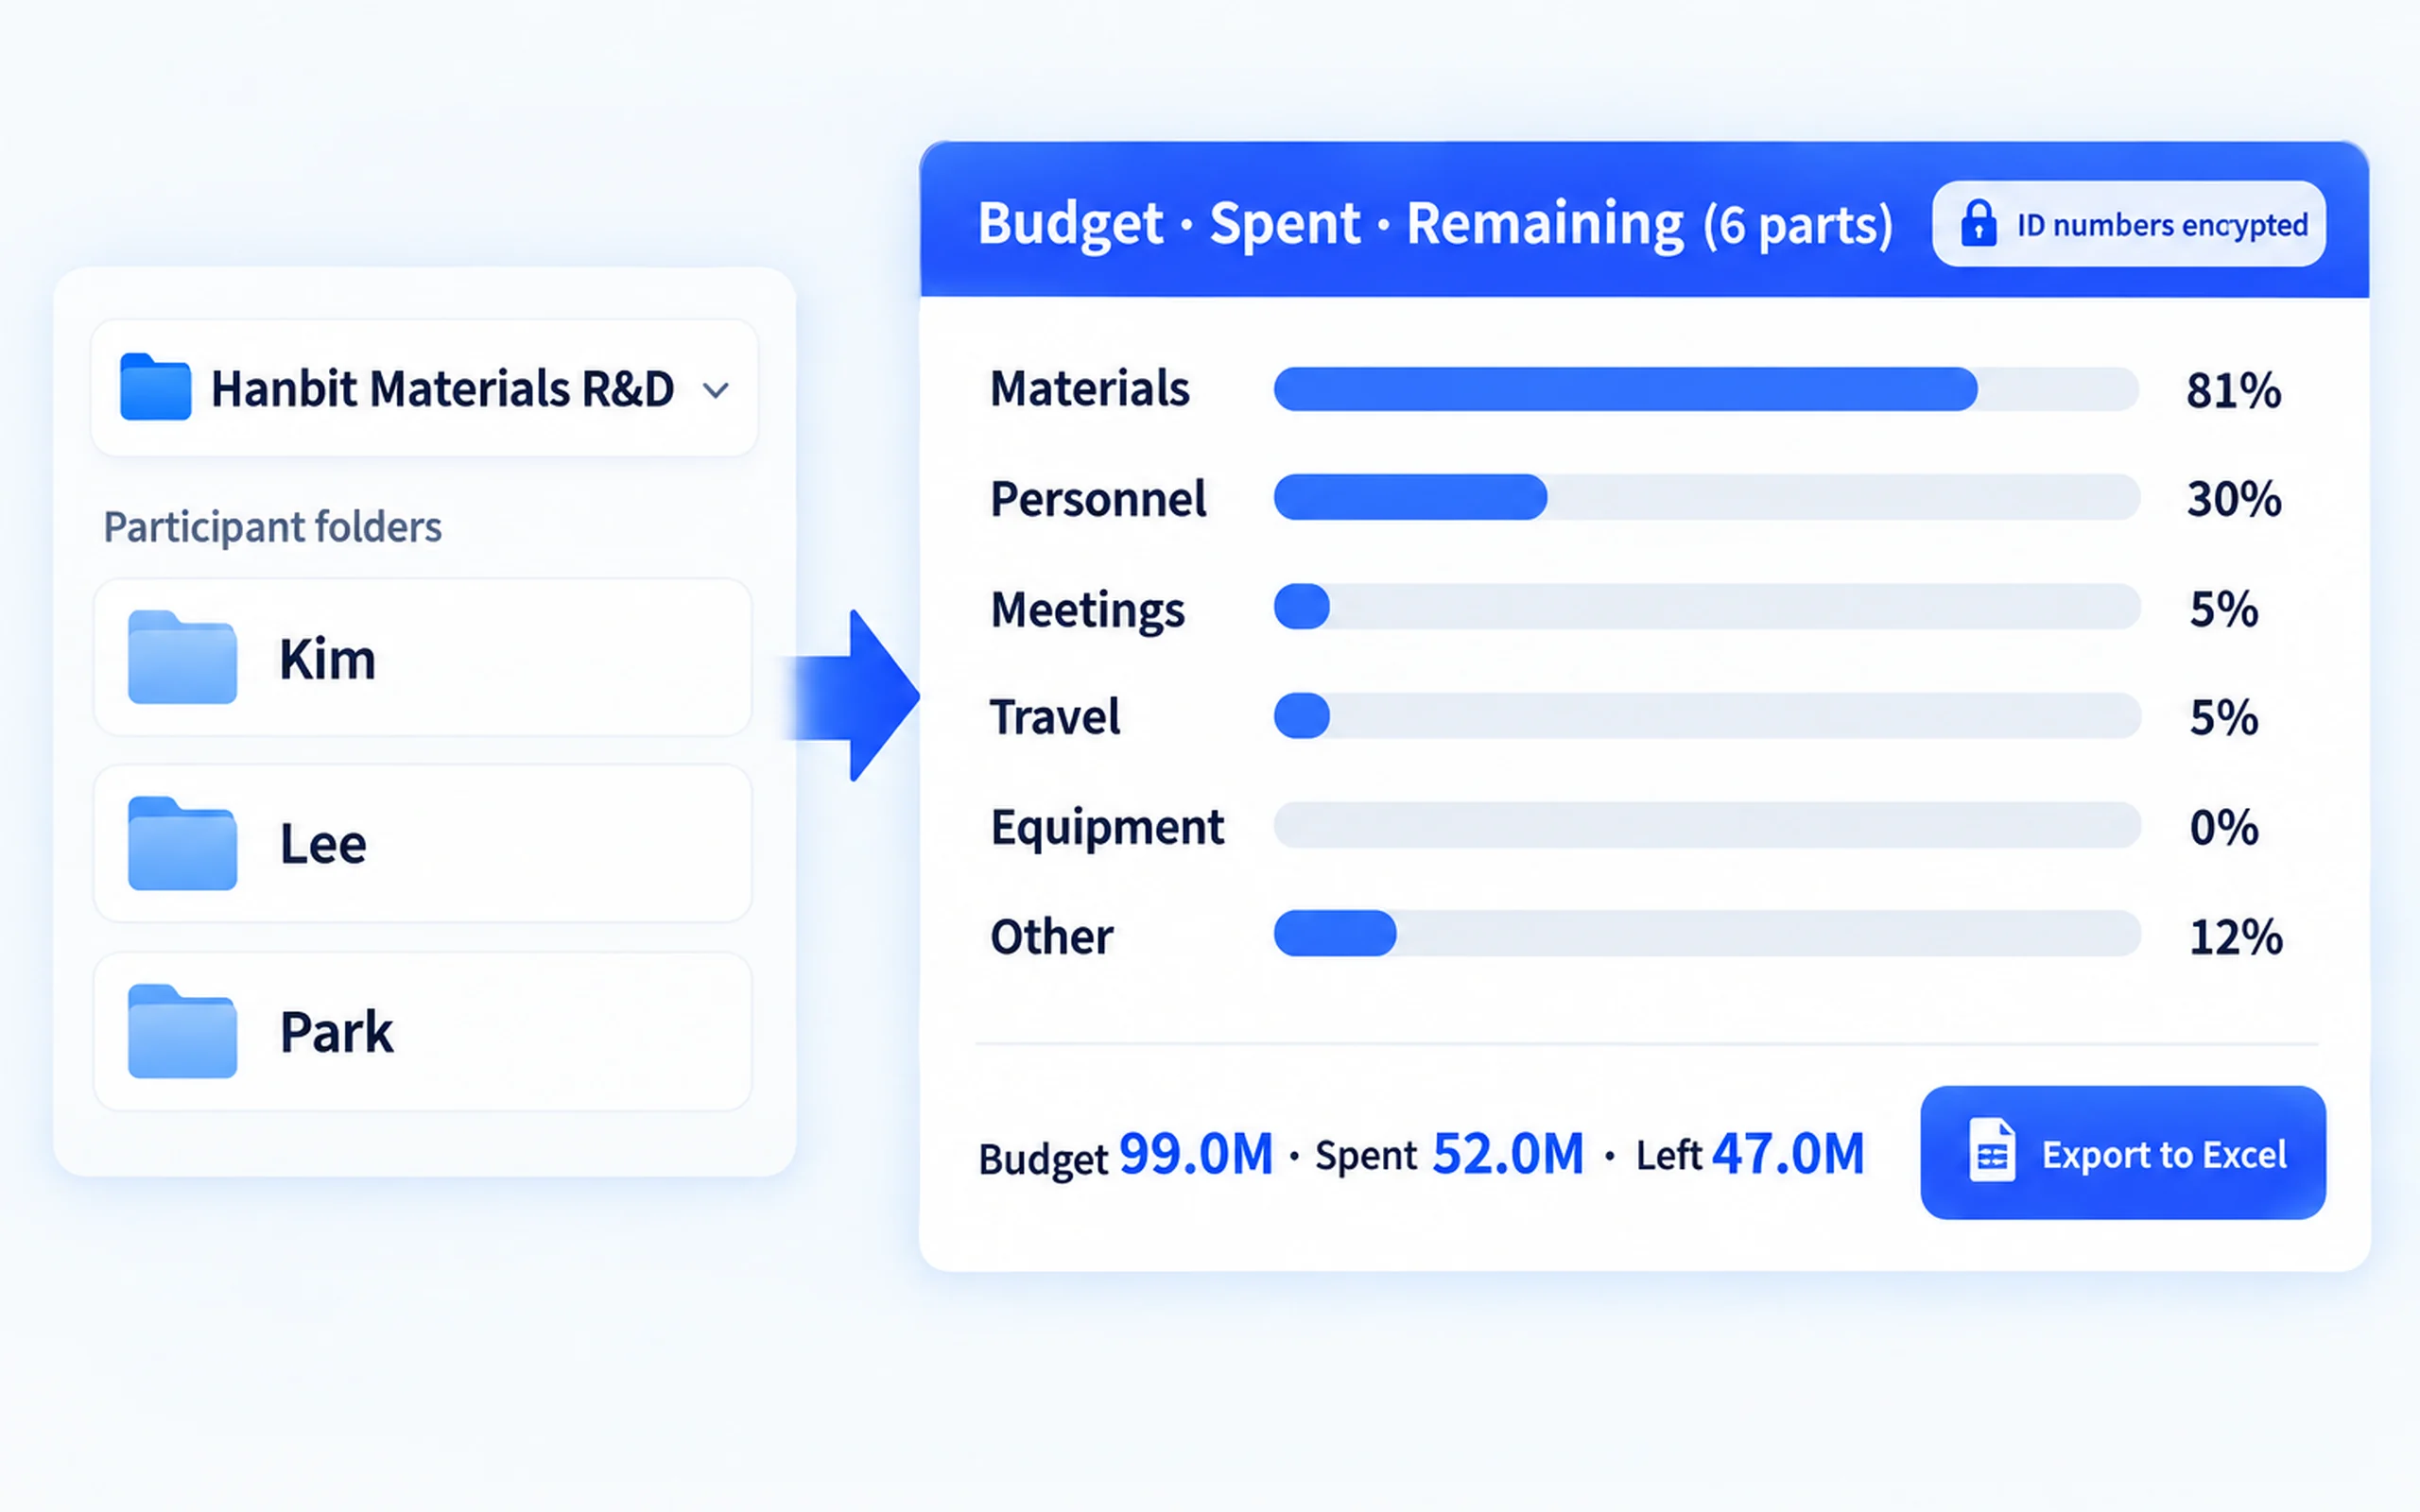The image size is (2420, 1512).
Task: Select the Equipment budget row label
Action: click(1106, 827)
